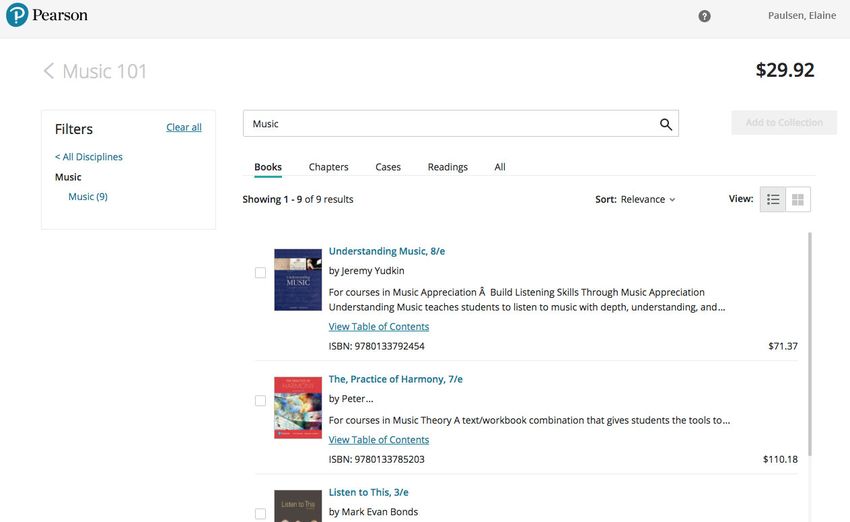Image resolution: width=850 pixels, height=522 pixels.
Task: Select the Music (9) filter
Action: [88, 197]
